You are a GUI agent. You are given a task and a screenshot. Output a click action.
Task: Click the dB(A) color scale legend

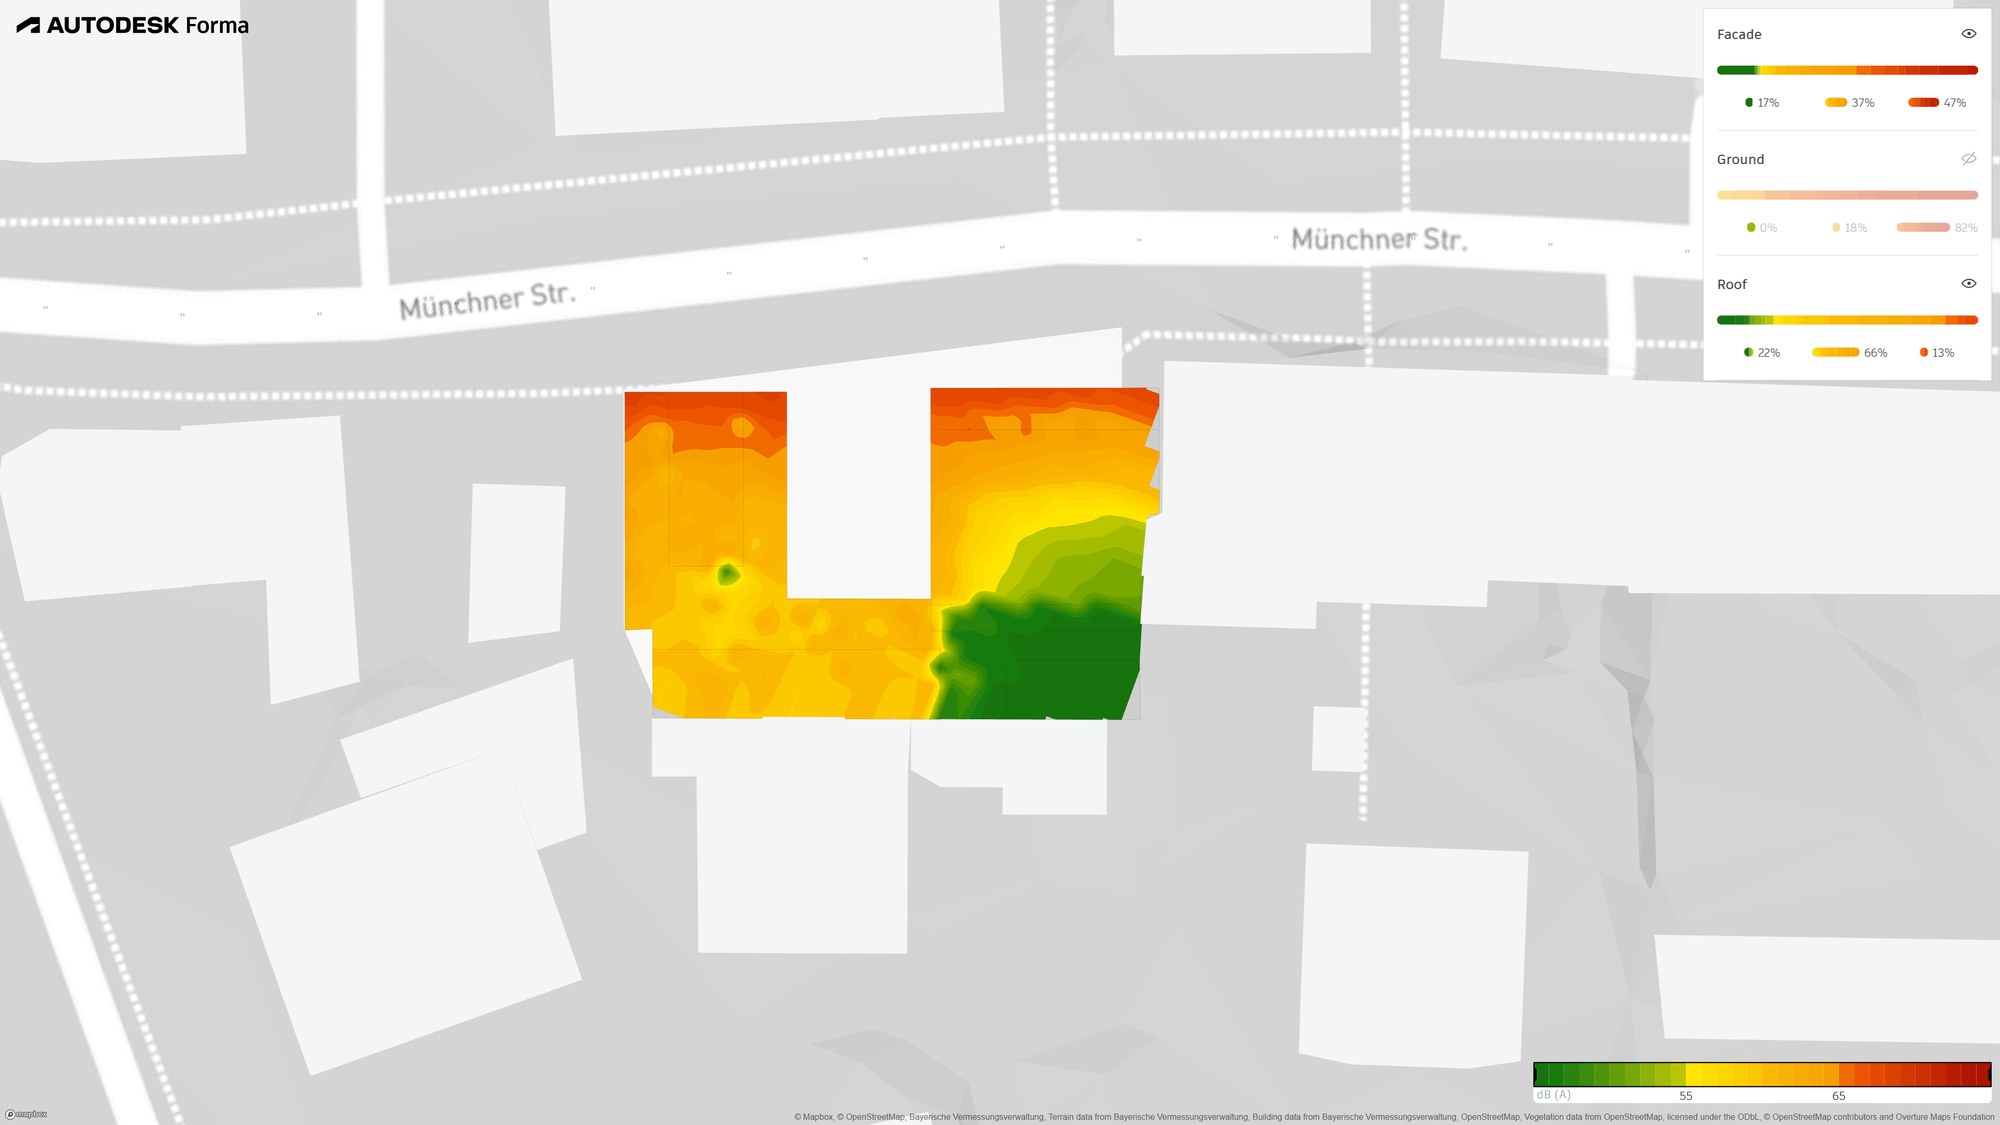(x=1761, y=1075)
